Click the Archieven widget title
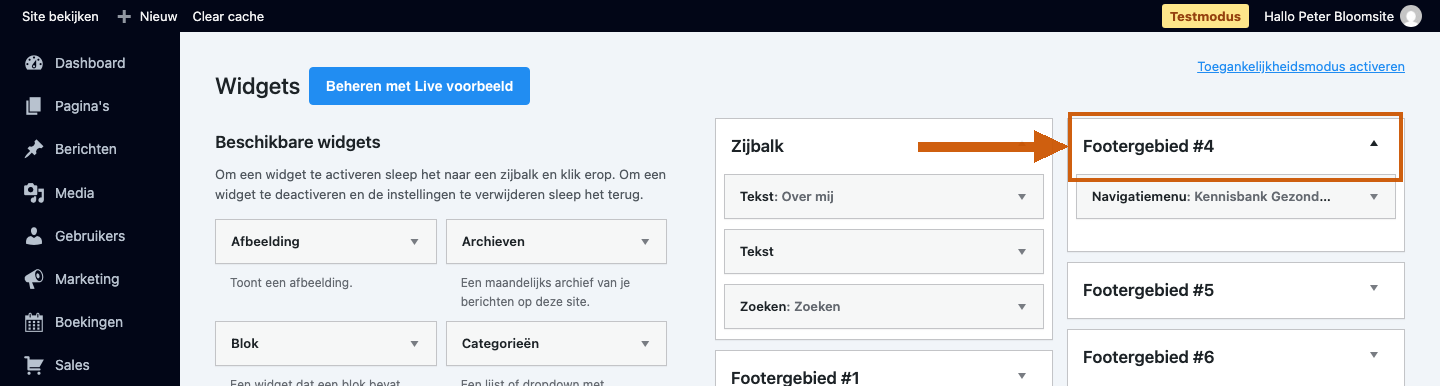The image size is (1440, 386). (x=493, y=241)
